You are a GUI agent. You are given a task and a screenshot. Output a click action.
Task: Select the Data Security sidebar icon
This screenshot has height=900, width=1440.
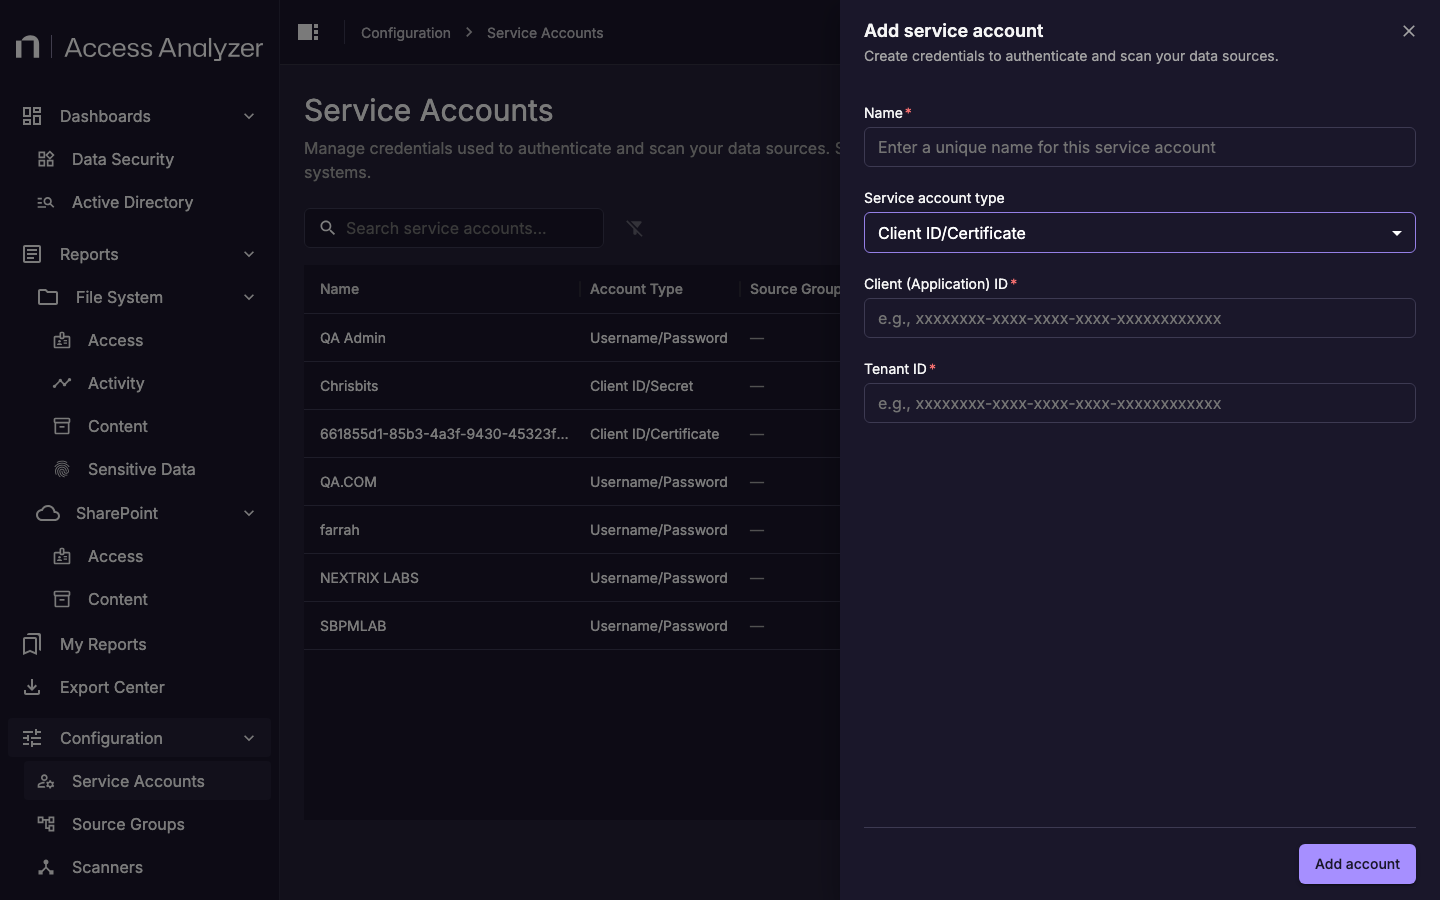tap(44, 159)
